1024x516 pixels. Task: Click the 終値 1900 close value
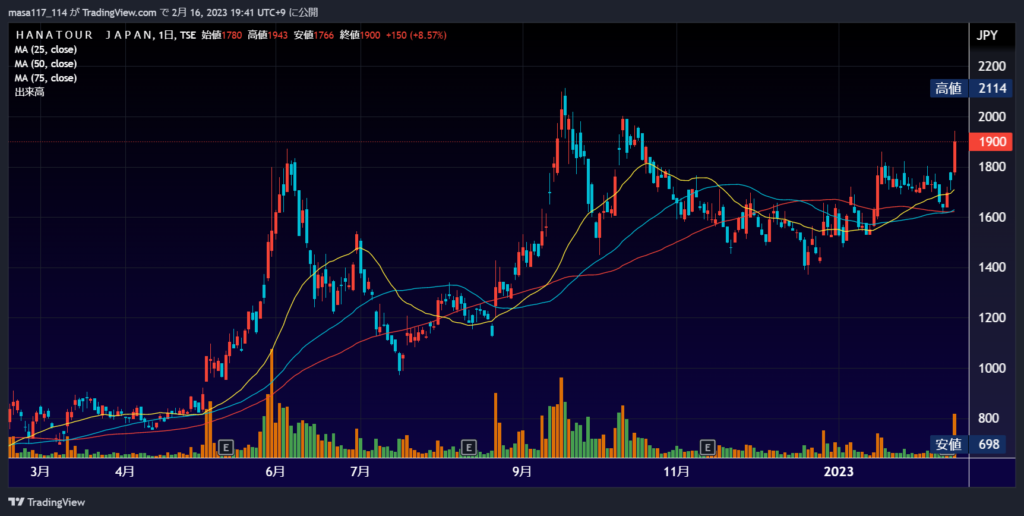[x=360, y=35]
